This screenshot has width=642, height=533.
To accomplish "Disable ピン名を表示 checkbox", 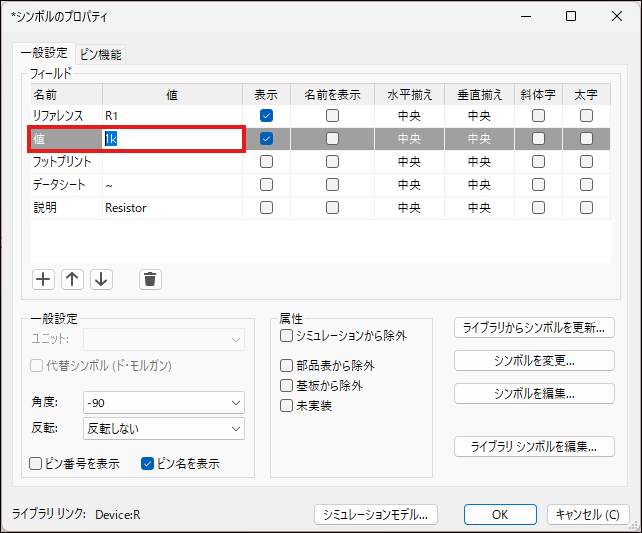I will pyautogui.click(x=148, y=464).
